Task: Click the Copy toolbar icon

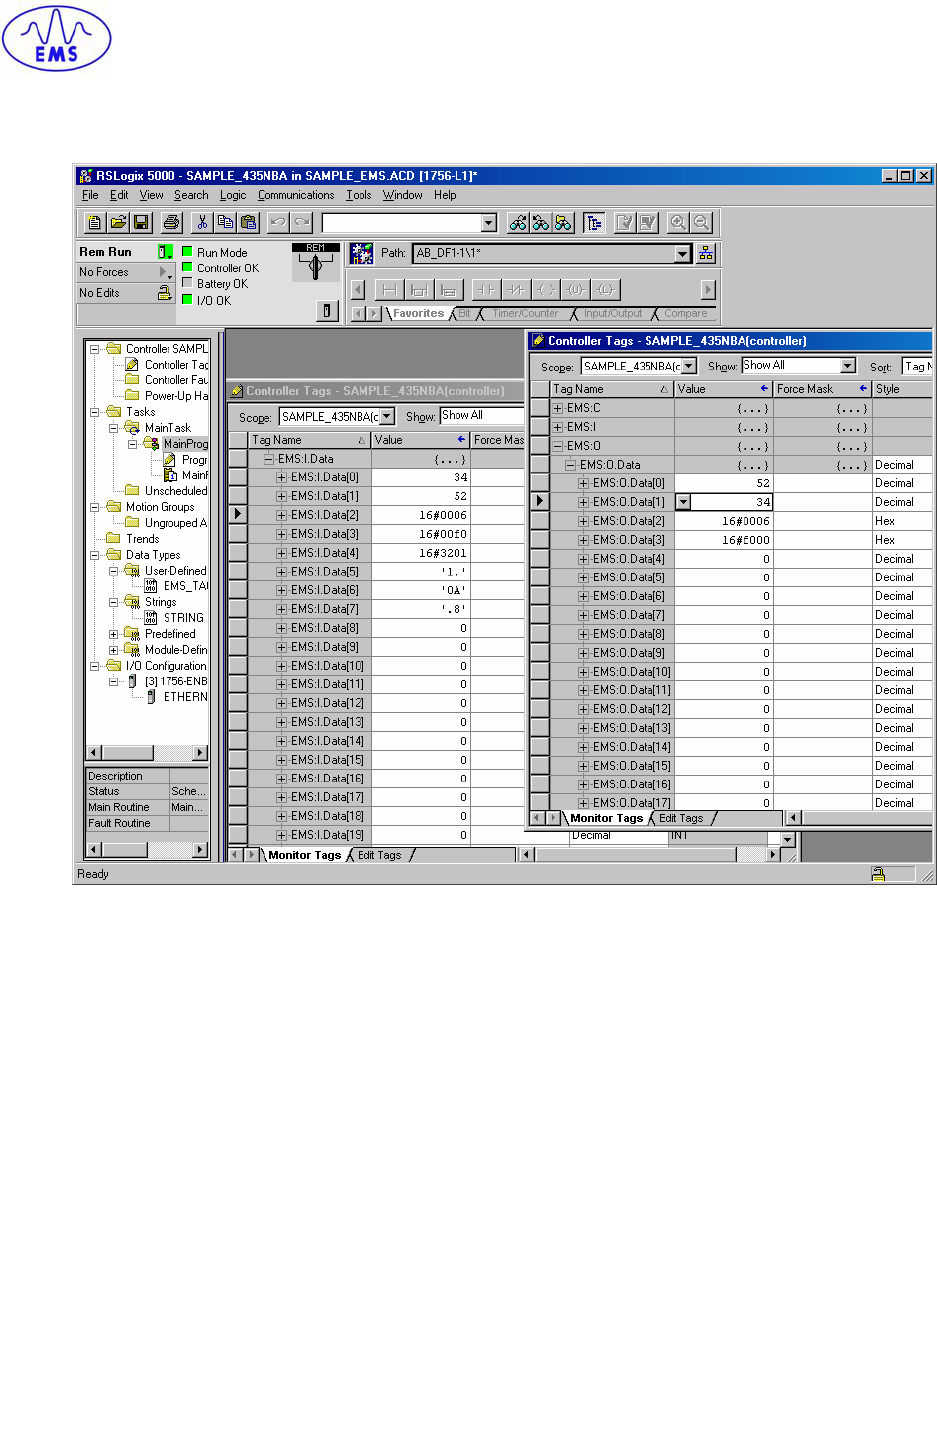Action: [225, 223]
